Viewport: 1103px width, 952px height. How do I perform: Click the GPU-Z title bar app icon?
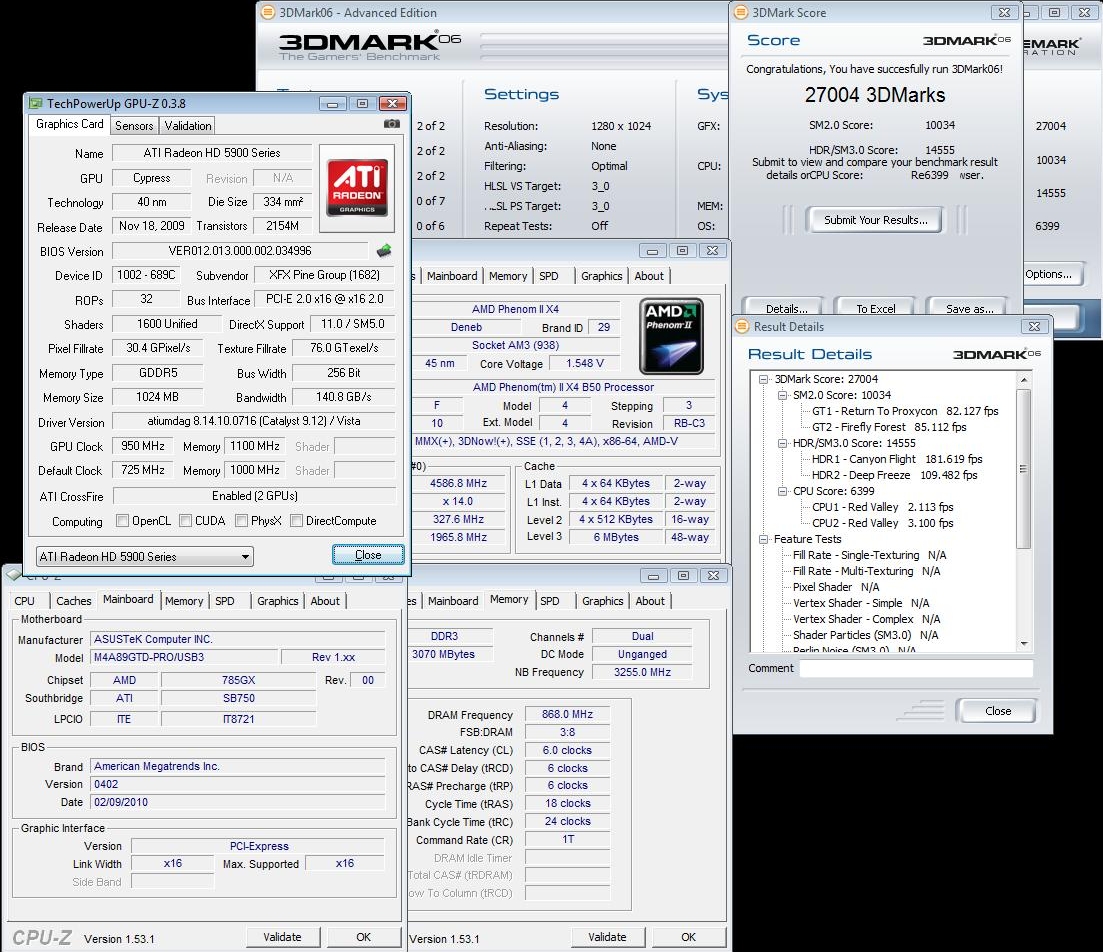[36, 103]
